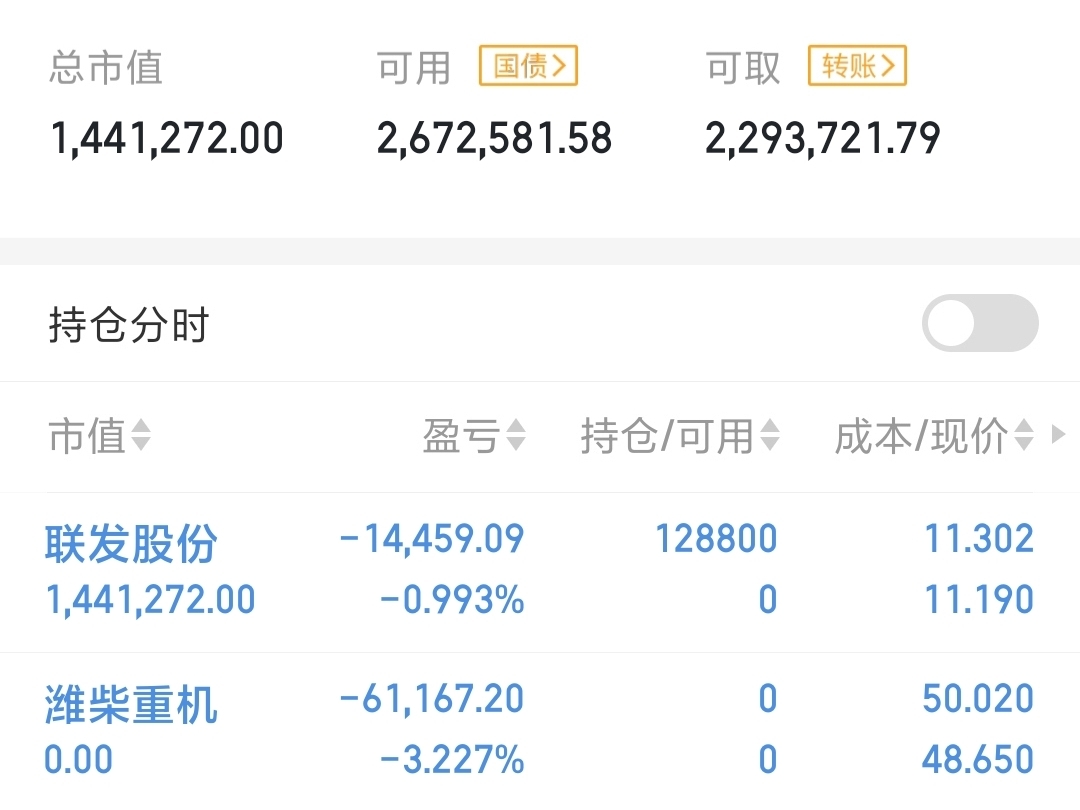Open the 转账 transfer button
The width and height of the screenshot is (1080, 810).
[857, 66]
